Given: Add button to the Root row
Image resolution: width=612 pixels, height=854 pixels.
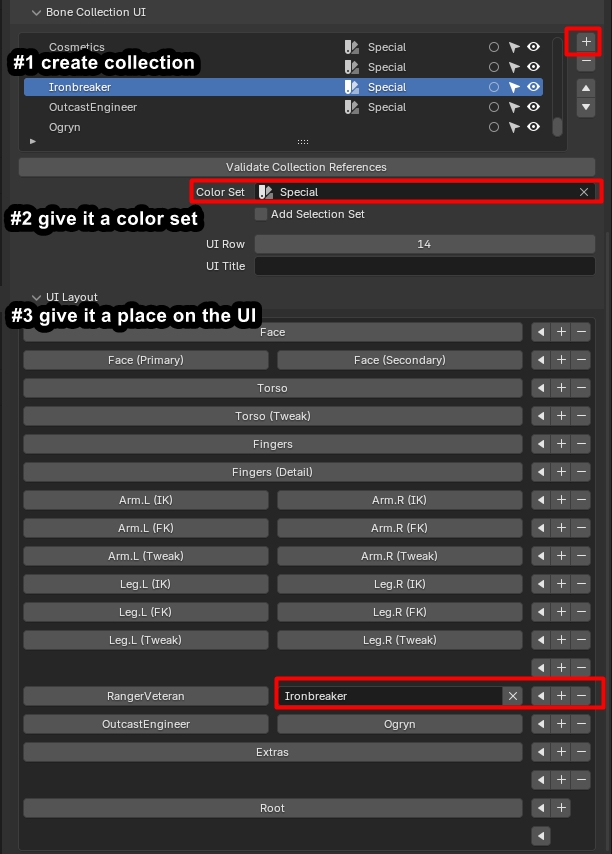Looking at the screenshot, I should [561, 808].
